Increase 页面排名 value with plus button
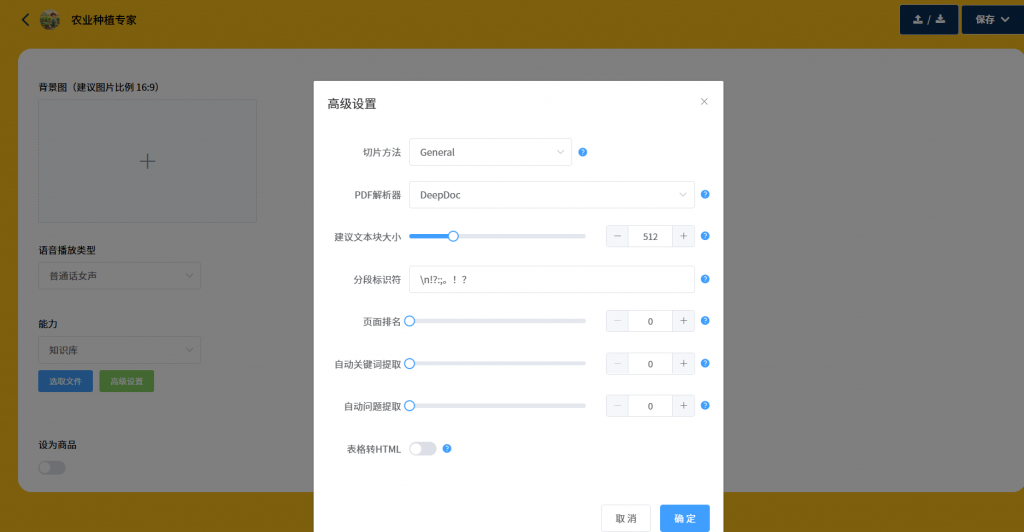1024x532 pixels. click(x=684, y=321)
